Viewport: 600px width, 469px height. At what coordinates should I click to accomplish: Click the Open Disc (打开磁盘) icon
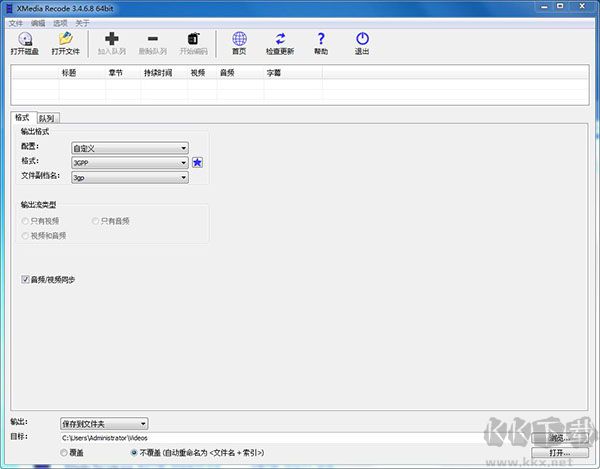coord(25,39)
